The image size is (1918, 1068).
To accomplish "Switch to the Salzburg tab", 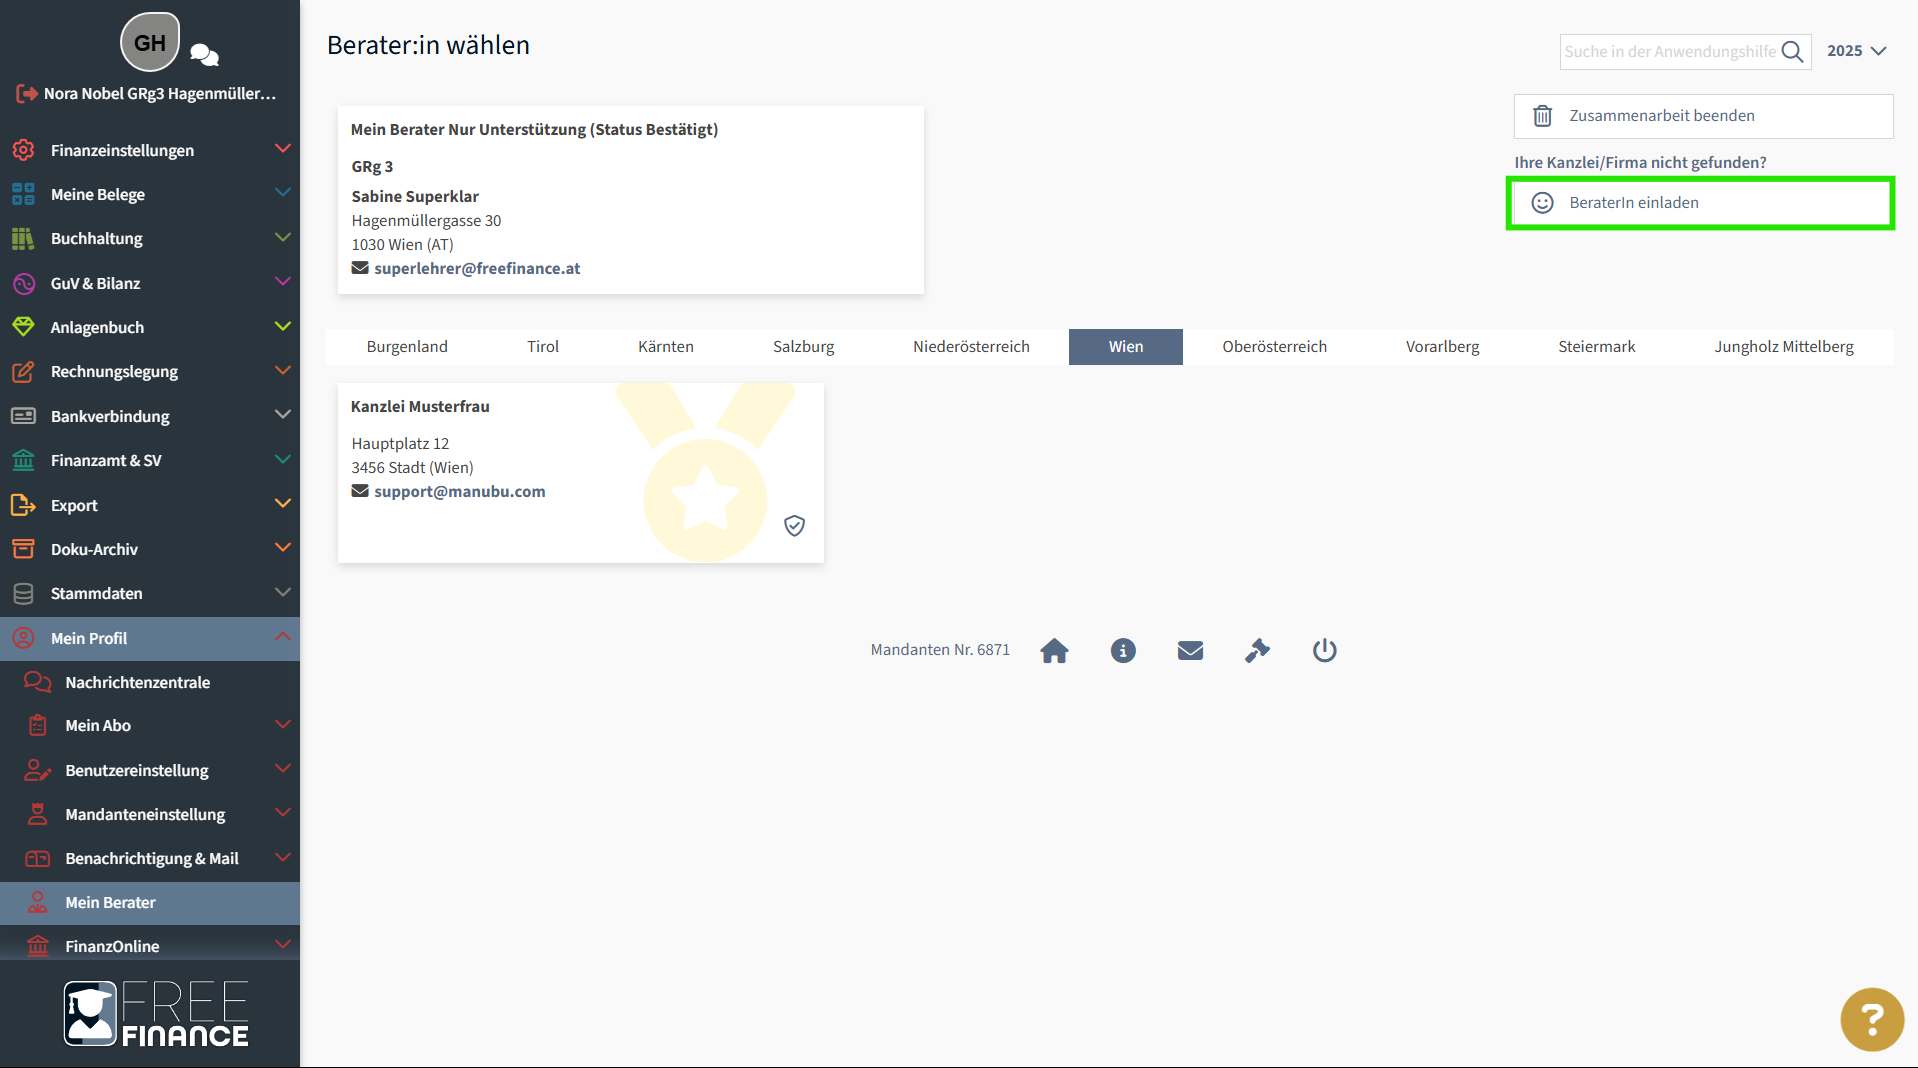I will point(803,347).
